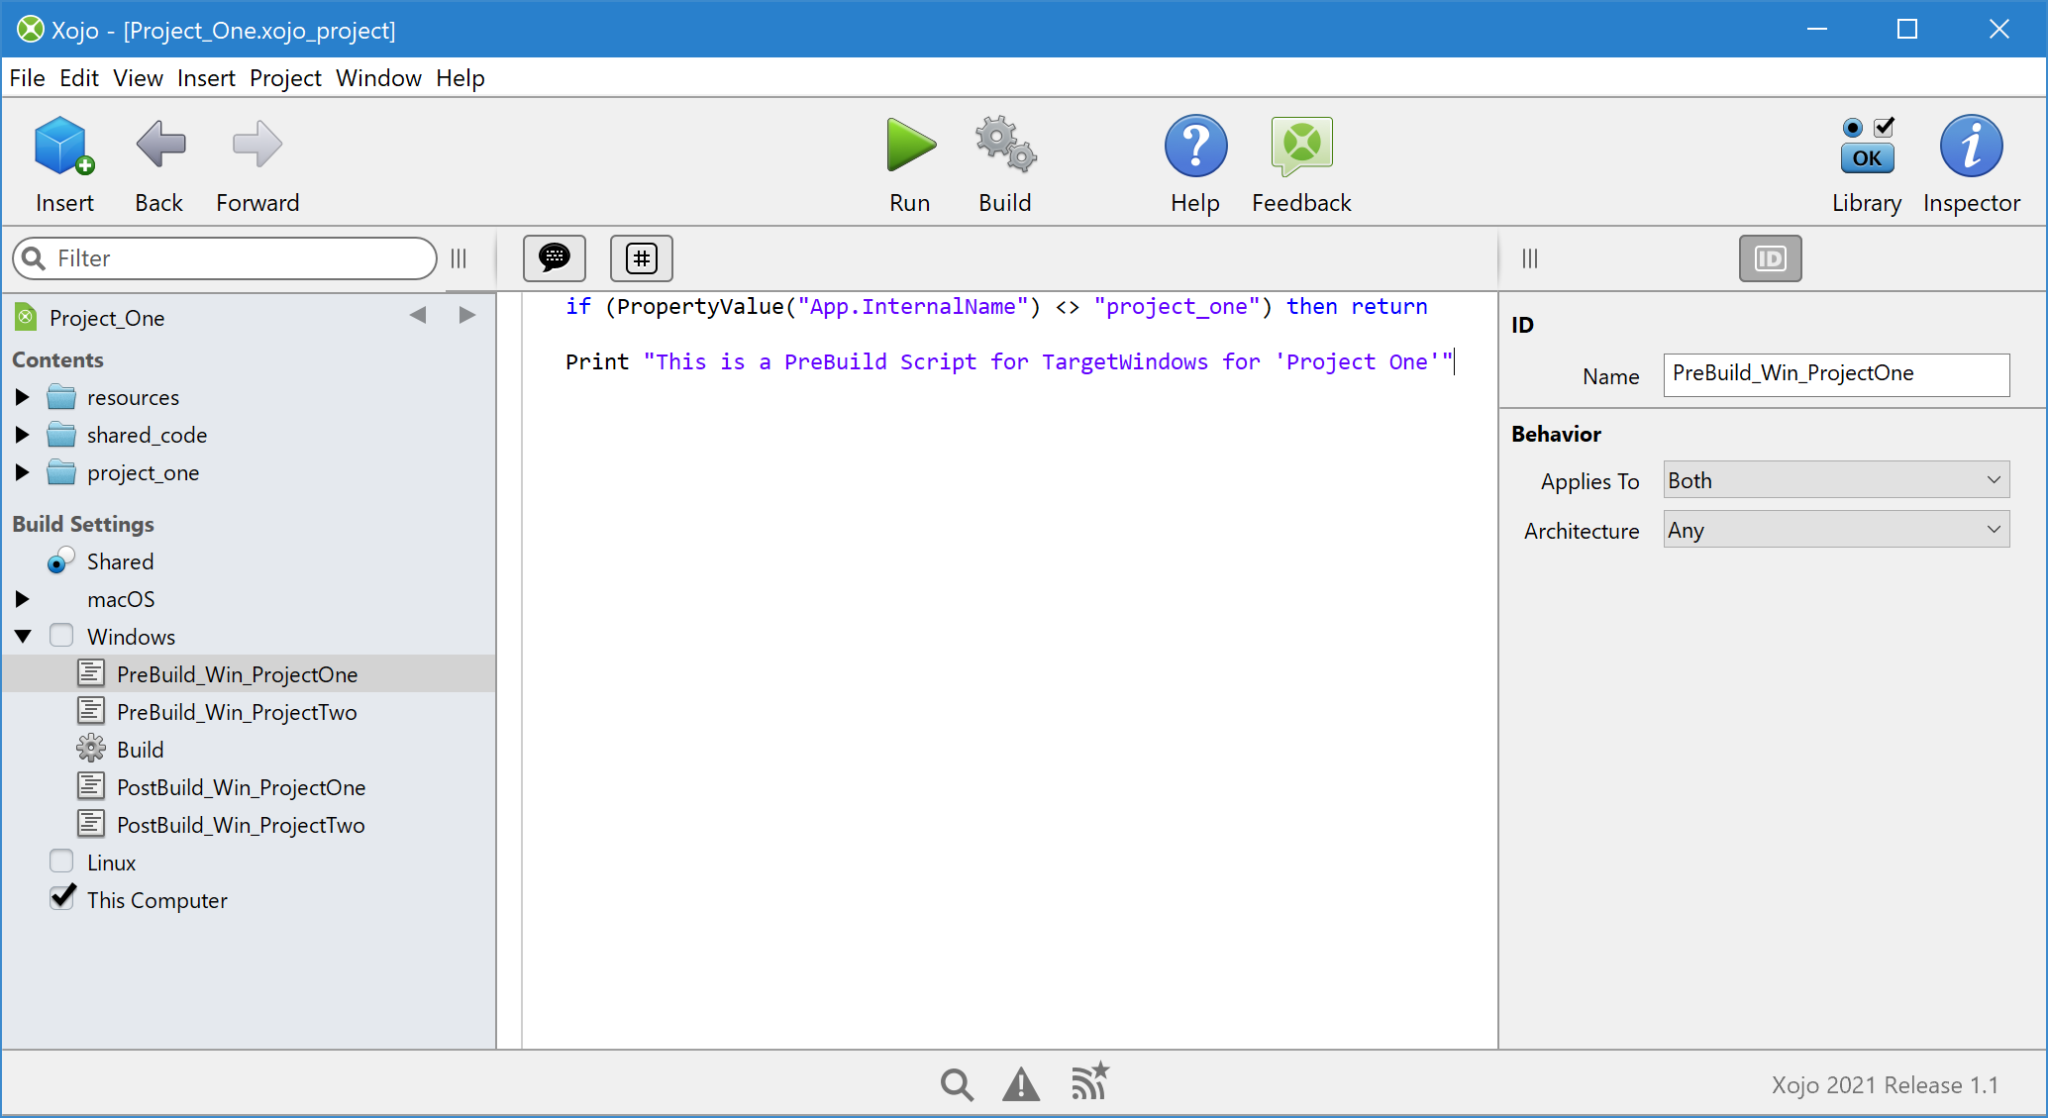Expand the project_one folder
Viewport: 2048px width, 1118px height.
[x=22, y=473]
